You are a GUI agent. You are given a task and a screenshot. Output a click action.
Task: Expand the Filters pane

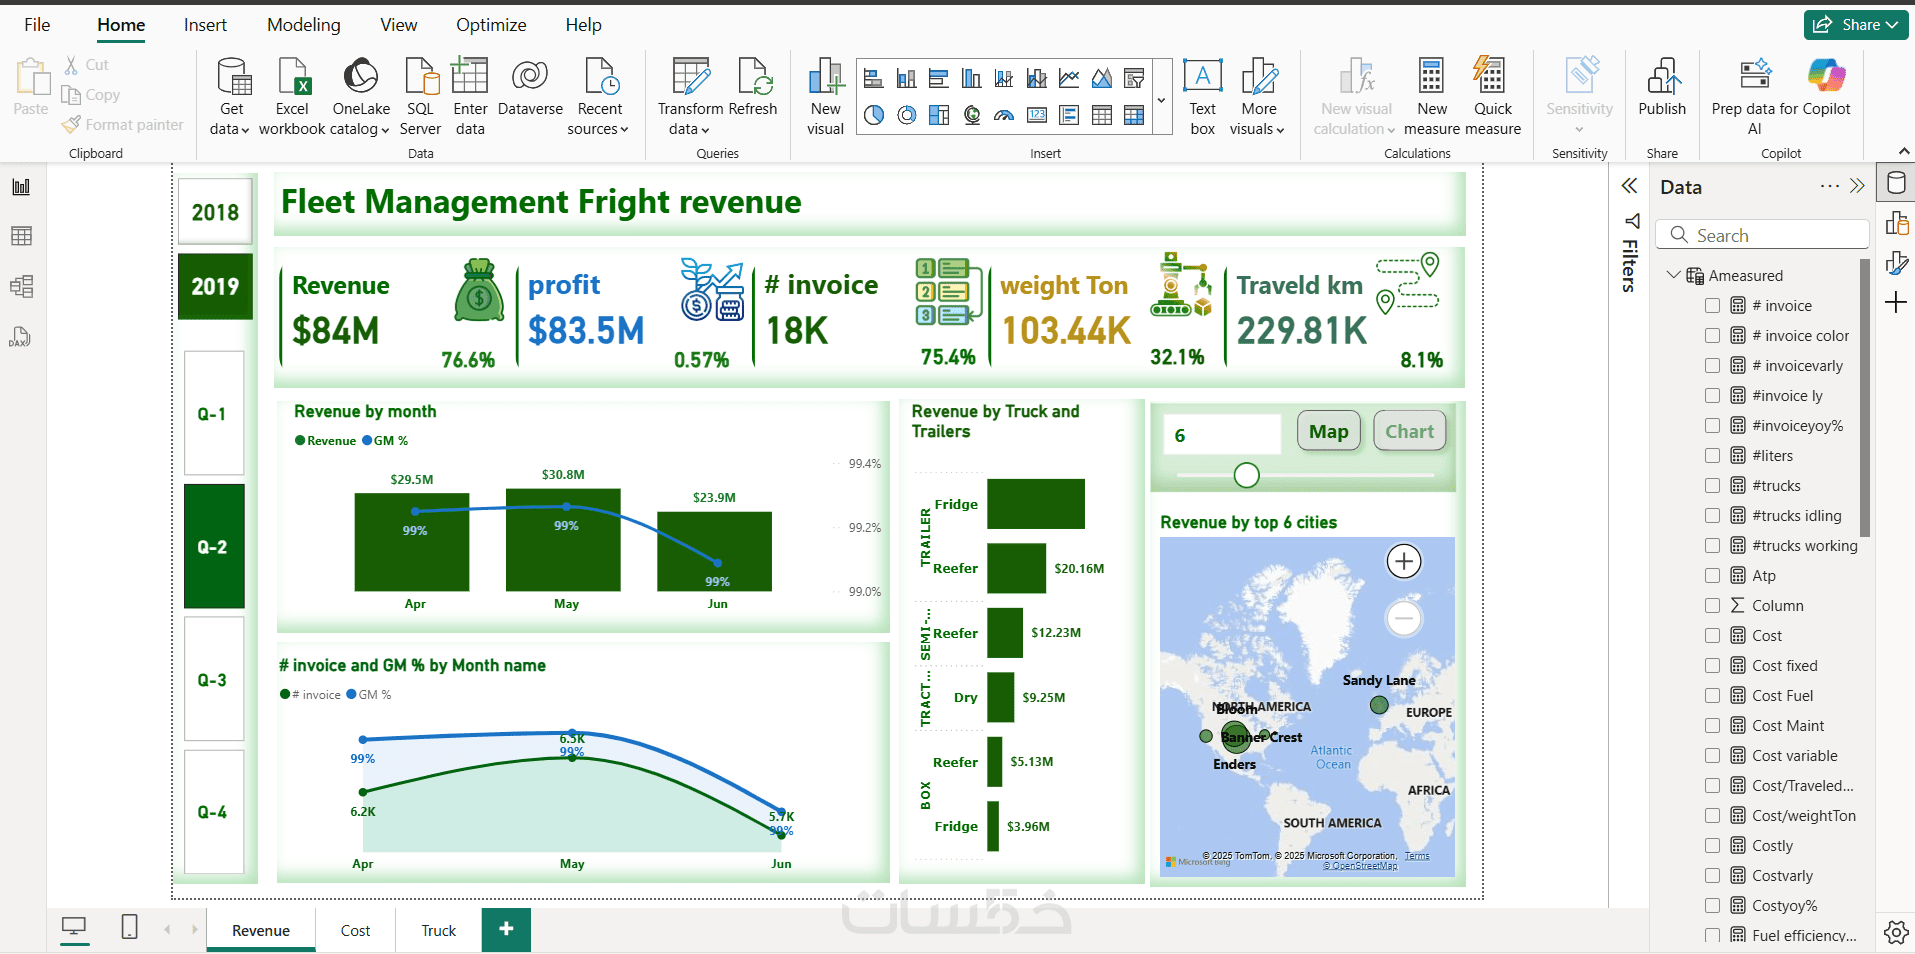[1629, 186]
